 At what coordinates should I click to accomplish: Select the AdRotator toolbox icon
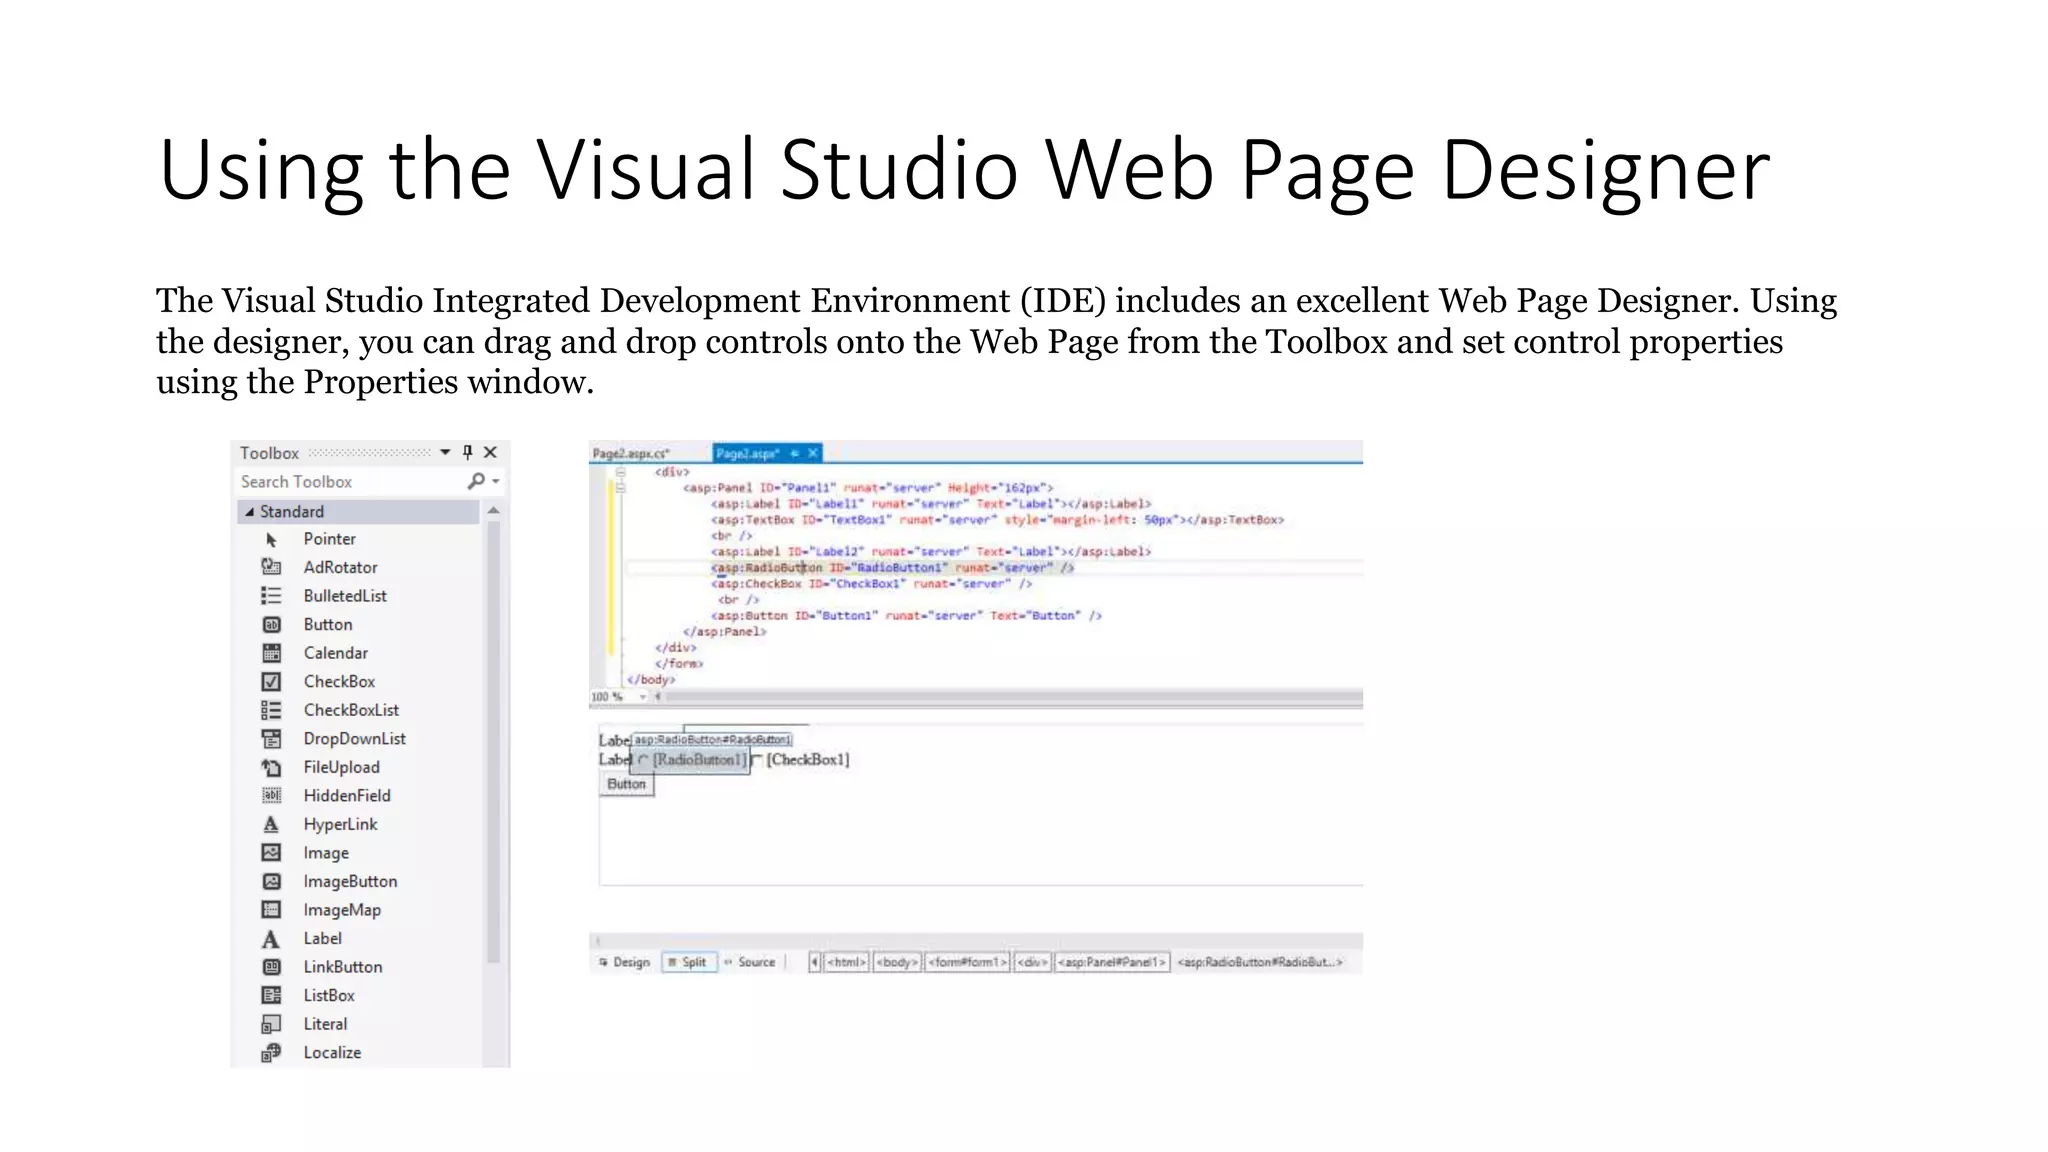pyautogui.click(x=271, y=567)
